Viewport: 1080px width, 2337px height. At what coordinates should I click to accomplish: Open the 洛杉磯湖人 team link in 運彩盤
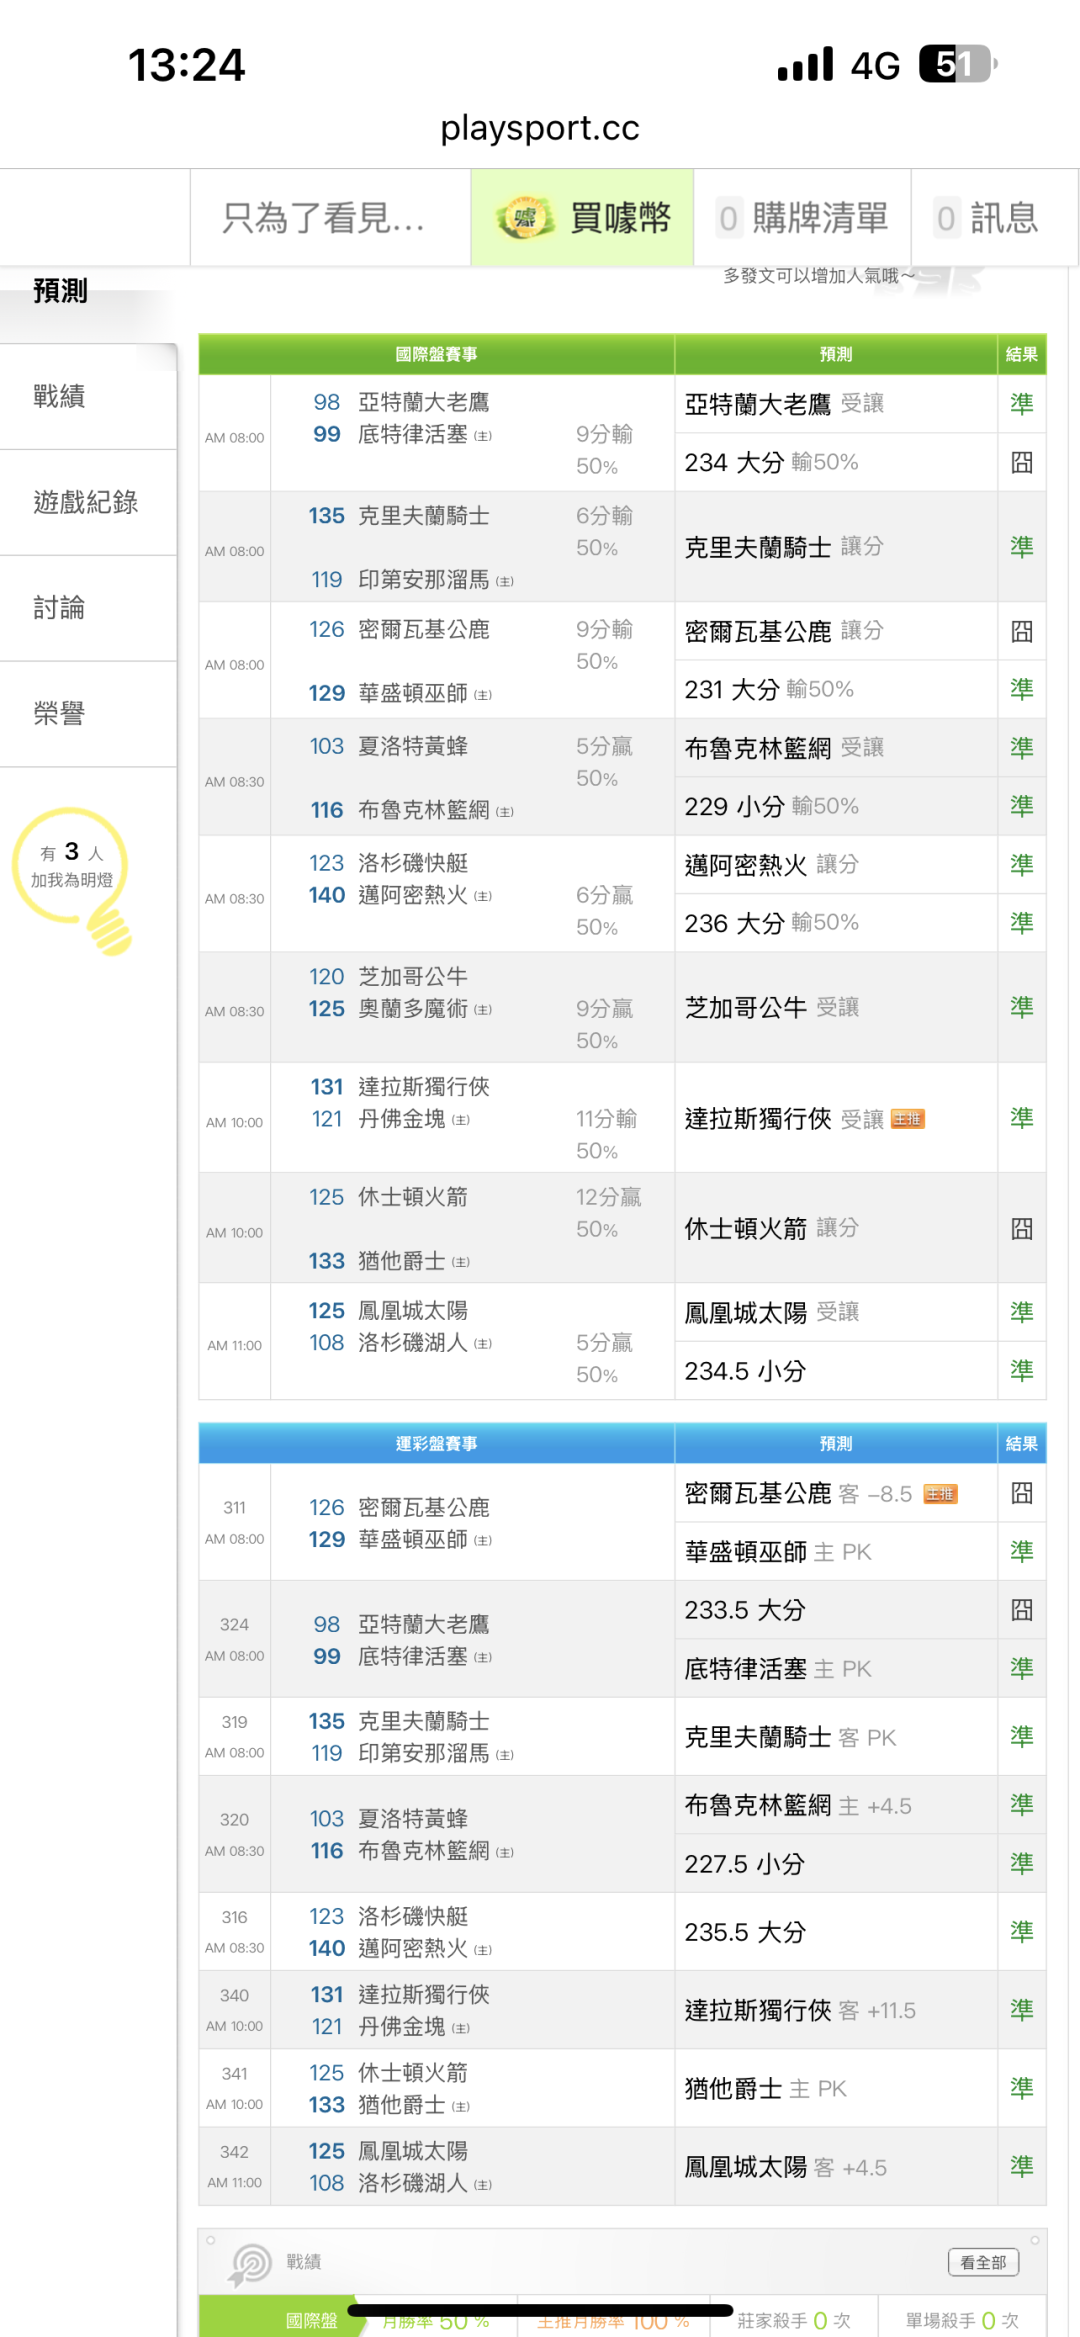point(413,2183)
